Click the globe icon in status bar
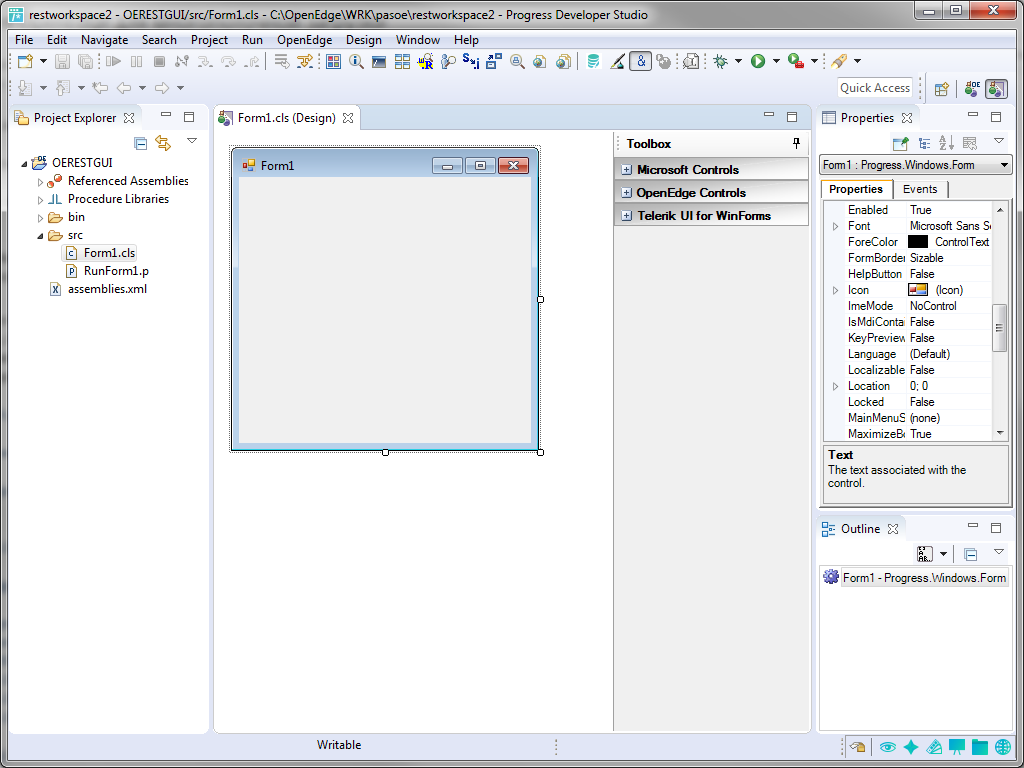Image resolution: width=1024 pixels, height=768 pixels. [x=1003, y=746]
